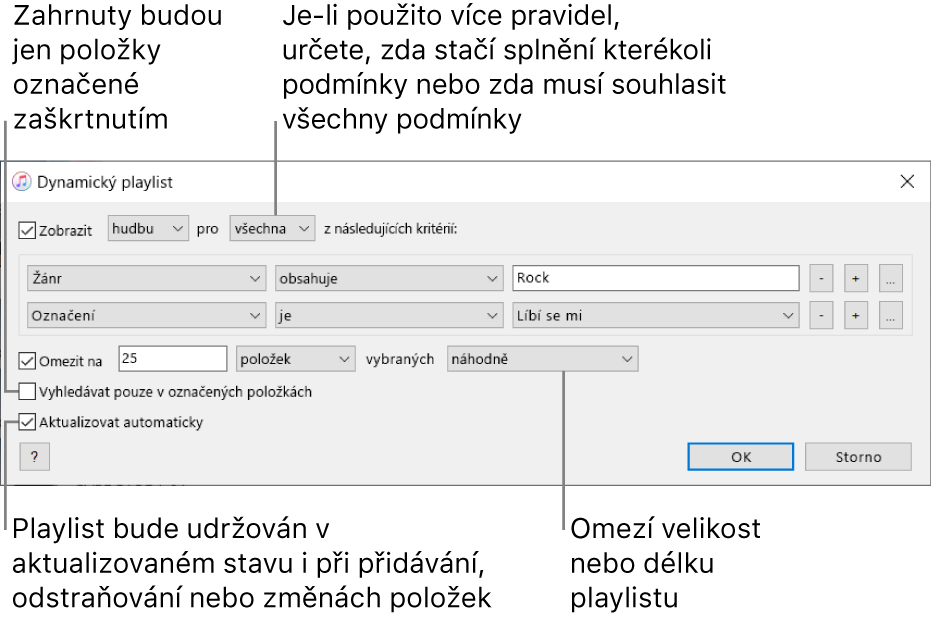Click the ellipsis button on Žánr row
The height and width of the screenshot is (620, 931).
point(891,279)
